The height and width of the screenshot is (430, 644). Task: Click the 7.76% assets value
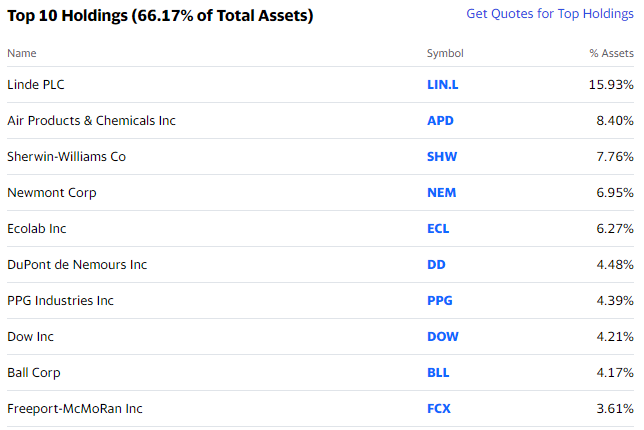(615, 156)
